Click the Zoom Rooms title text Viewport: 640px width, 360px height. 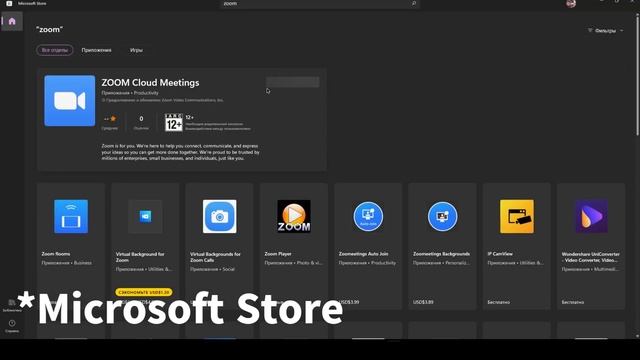pos(56,254)
